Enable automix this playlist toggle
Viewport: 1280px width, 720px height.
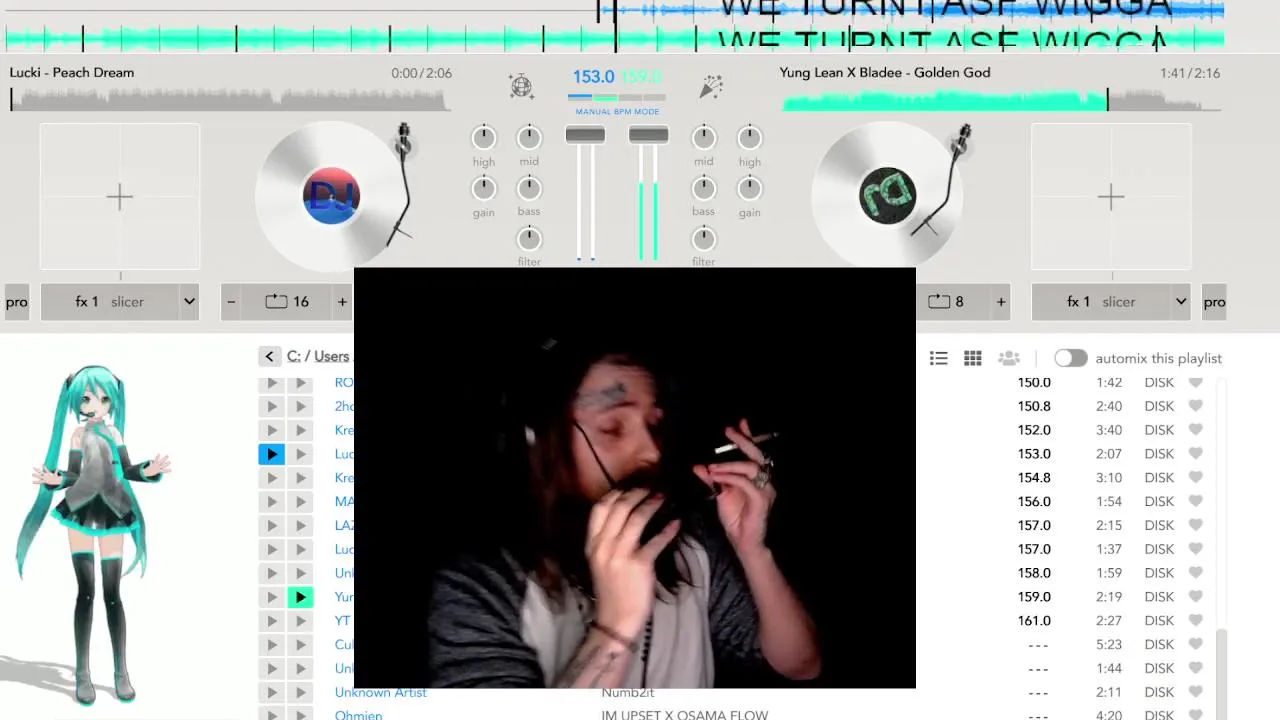[x=1070, y=358]
